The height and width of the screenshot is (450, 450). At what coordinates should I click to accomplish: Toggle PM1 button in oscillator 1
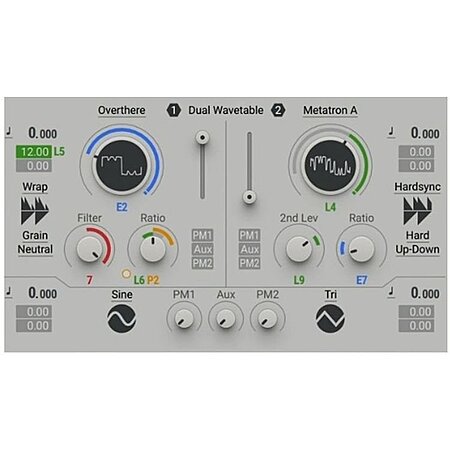click(x=202, y=235)
